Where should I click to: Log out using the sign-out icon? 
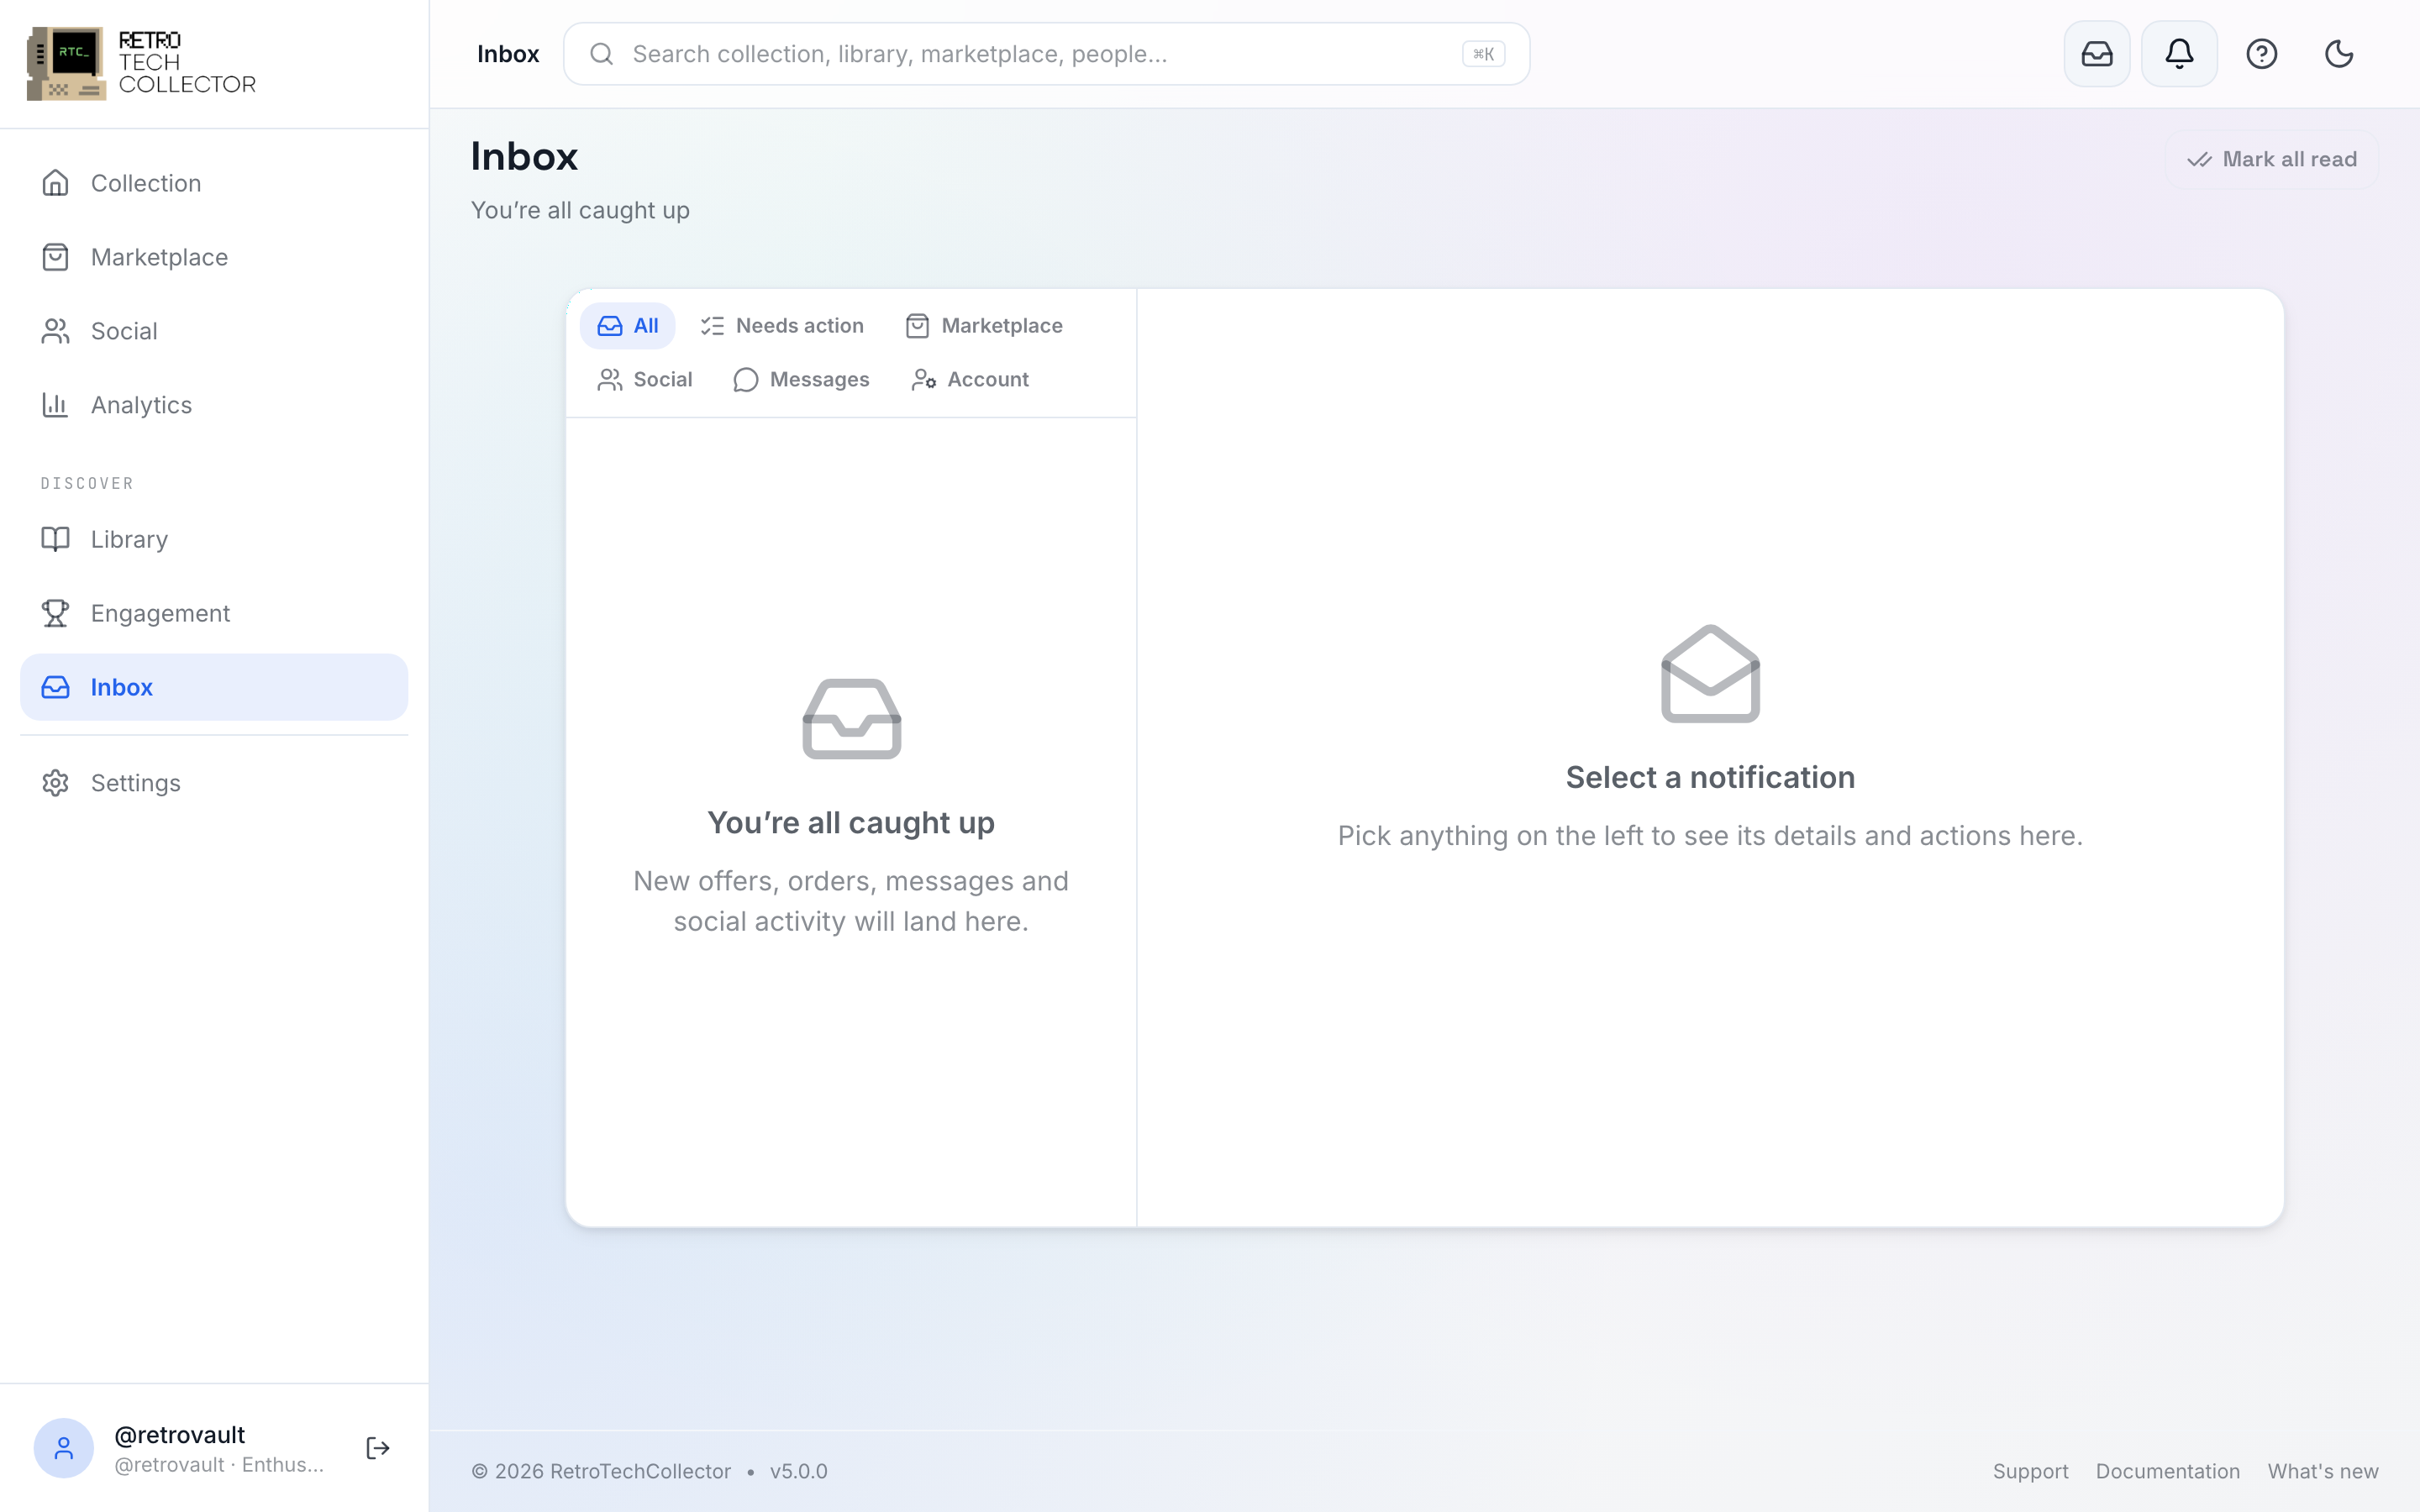point(378,1447)
